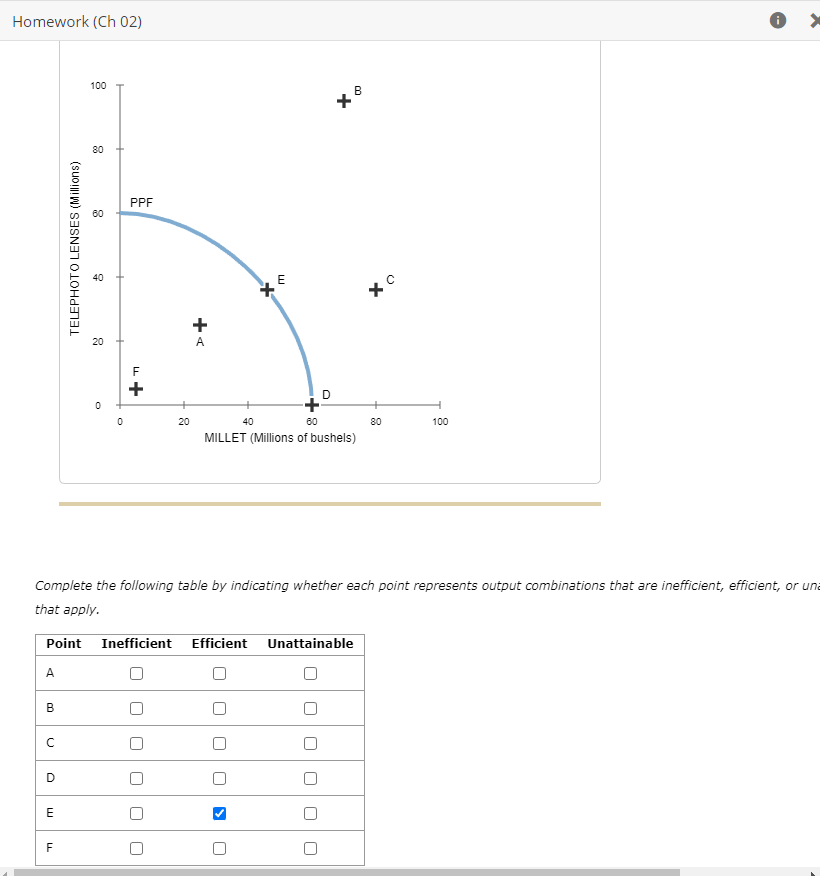Viewport: 820px width, 876px height.
Task: Select point E marker on the graph
Action: pyautogui.click(x=266, y=290)
